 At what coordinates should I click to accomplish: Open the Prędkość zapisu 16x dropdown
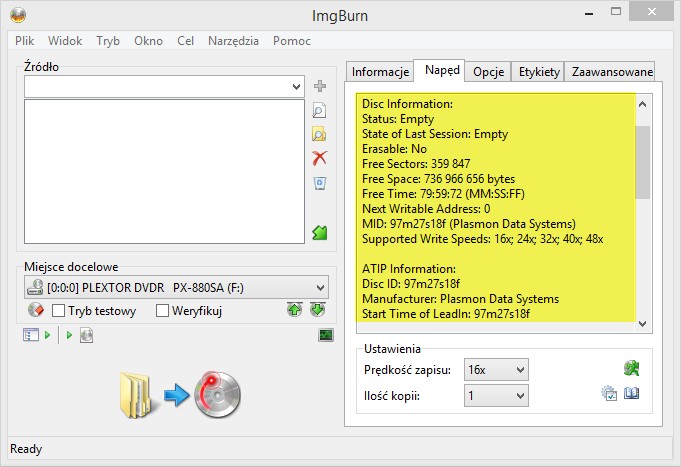[x=496, y=370]
